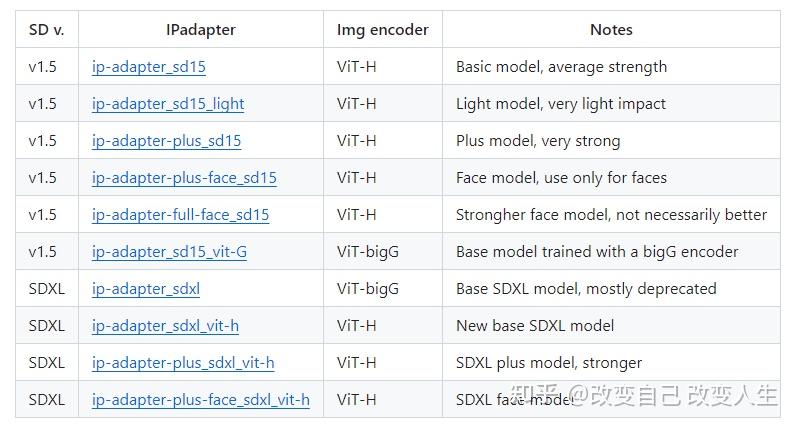Click the Notes column header

click(611, 30)
